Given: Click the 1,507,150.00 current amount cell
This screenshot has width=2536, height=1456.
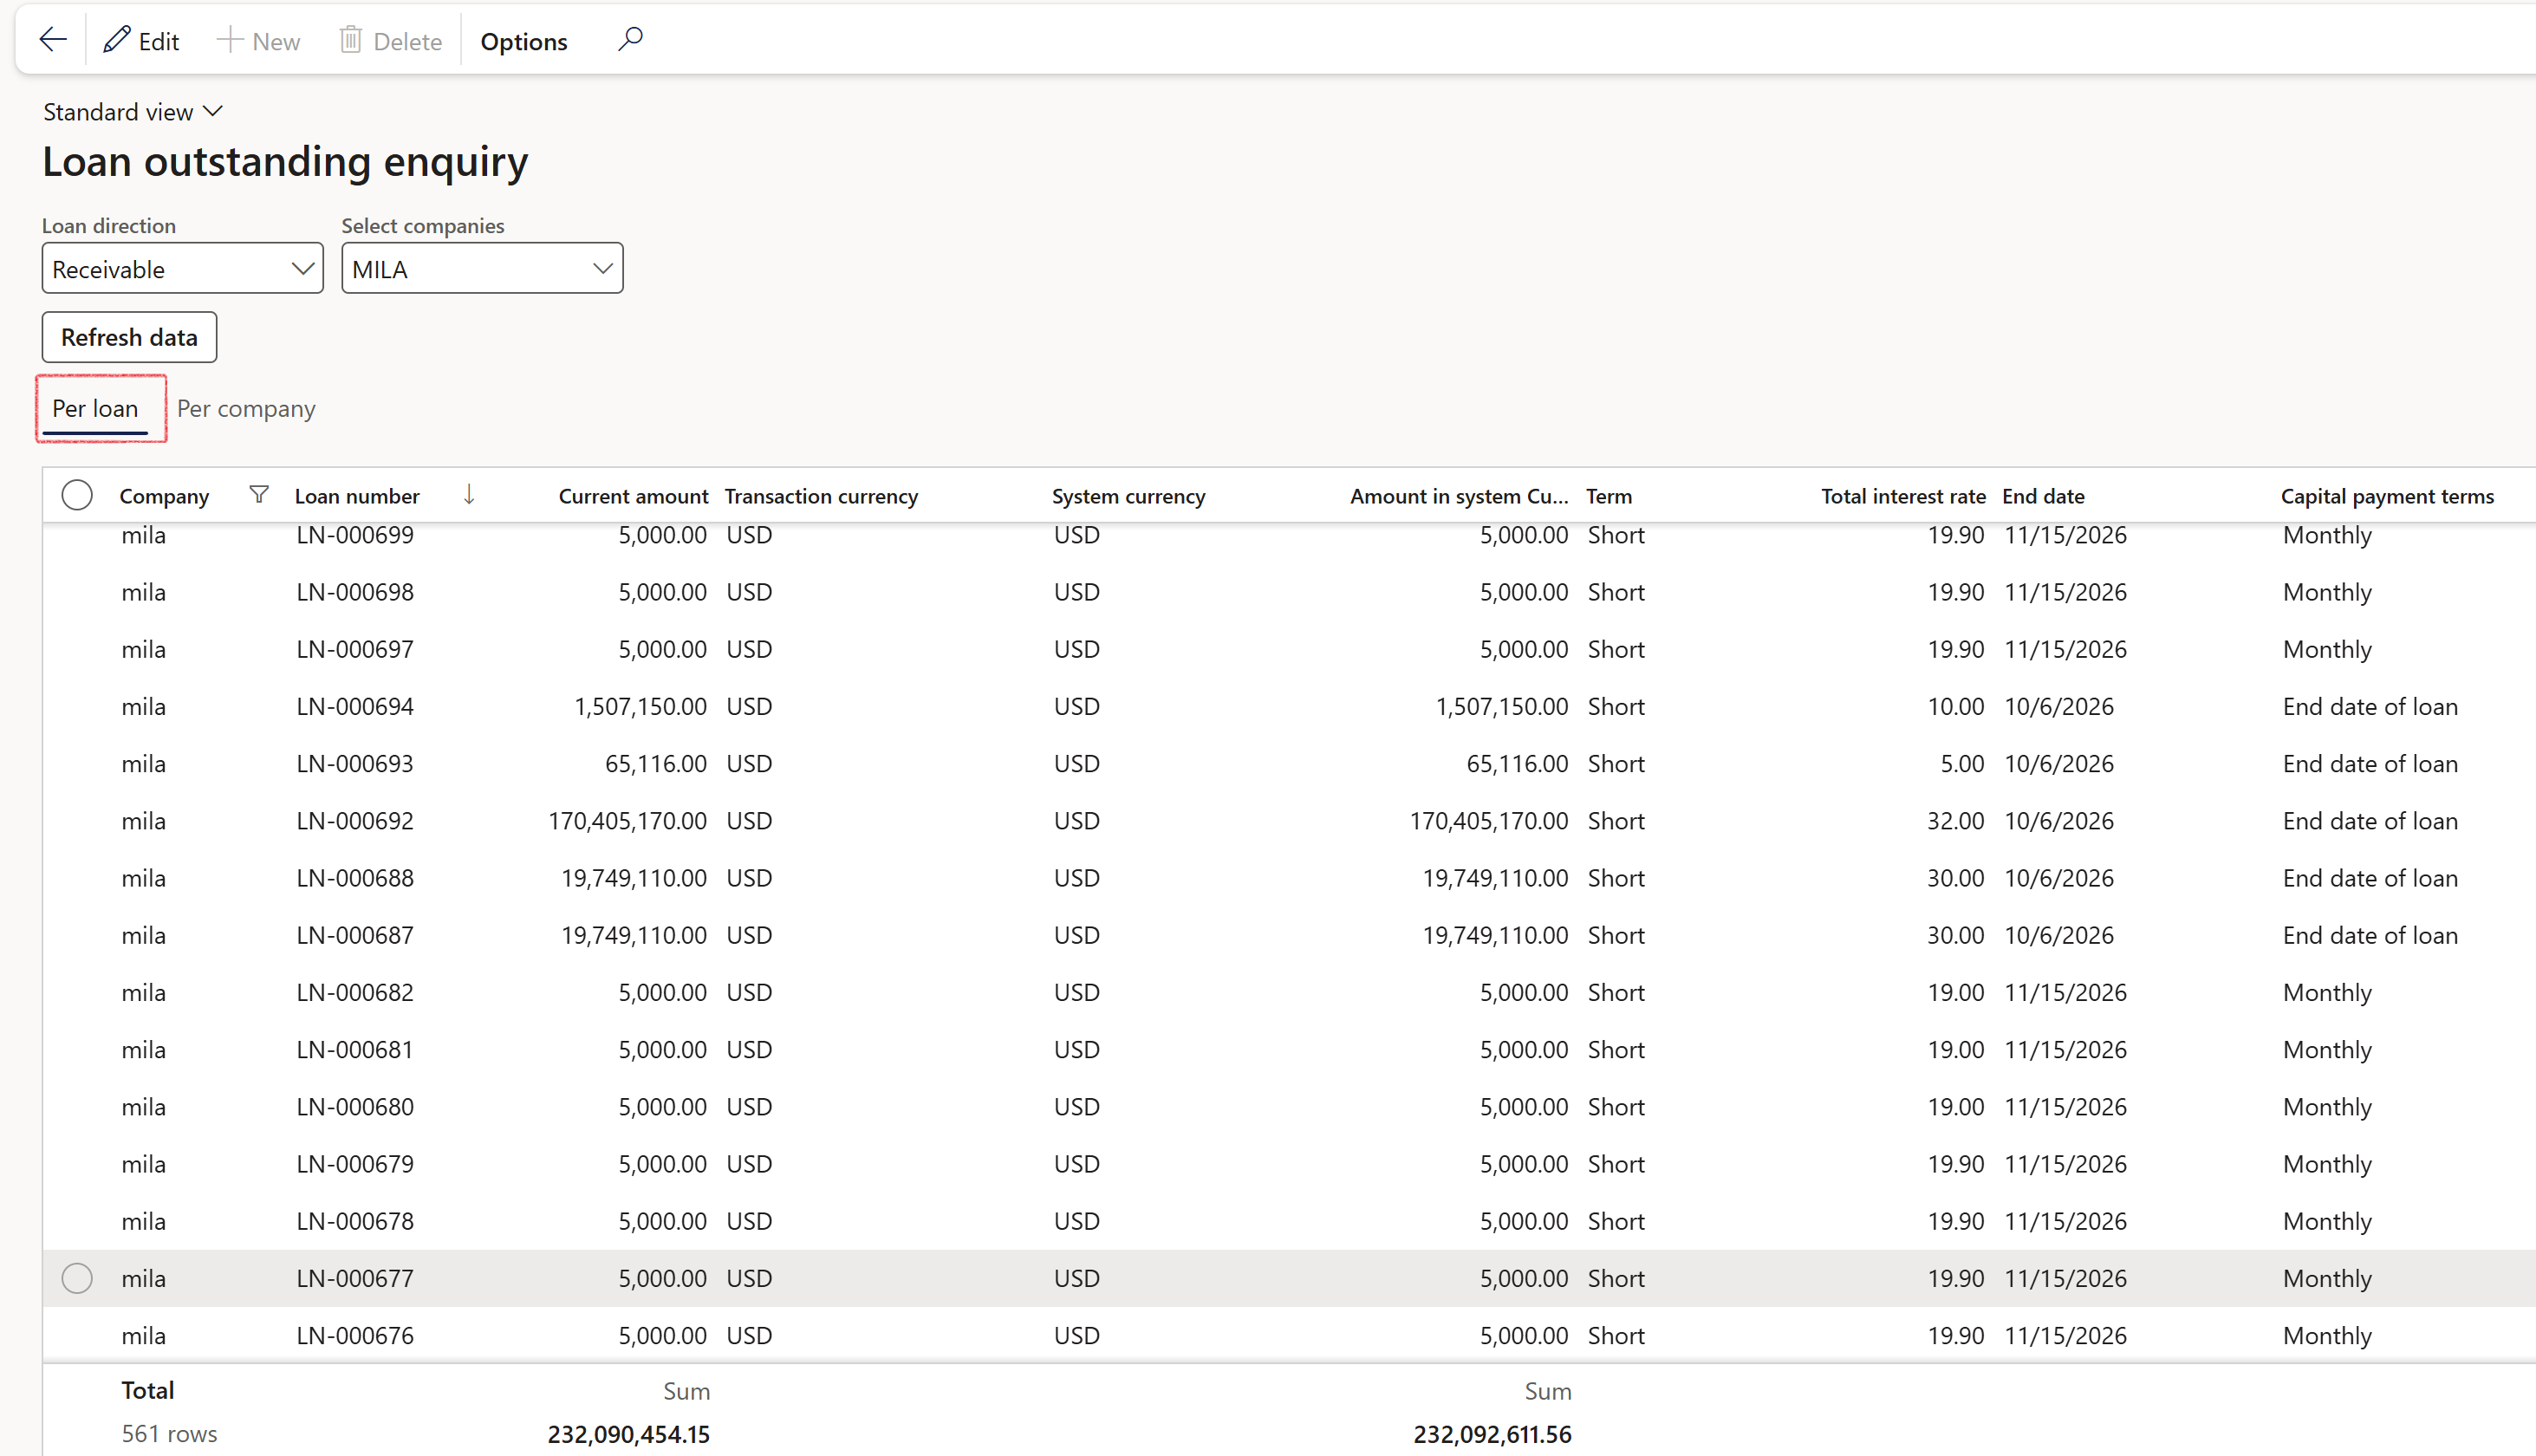Looking at the screenshot, I should [x=640, y=706].
